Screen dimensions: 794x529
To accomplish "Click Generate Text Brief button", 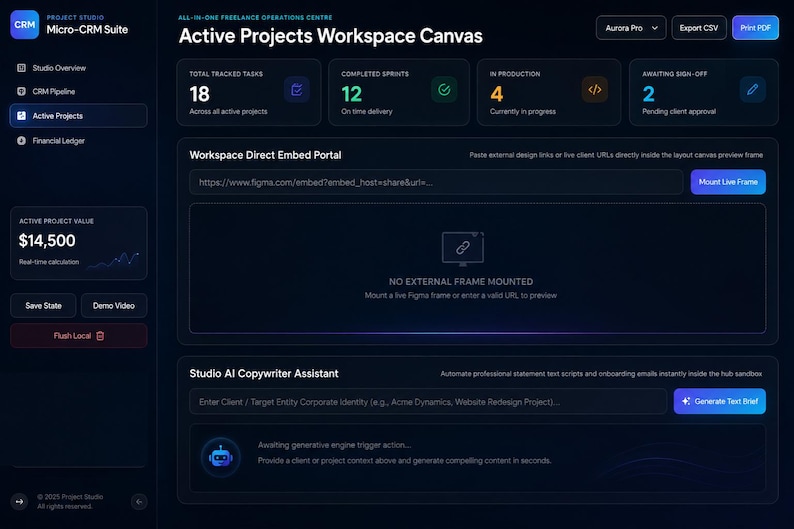I will (720, 401).
